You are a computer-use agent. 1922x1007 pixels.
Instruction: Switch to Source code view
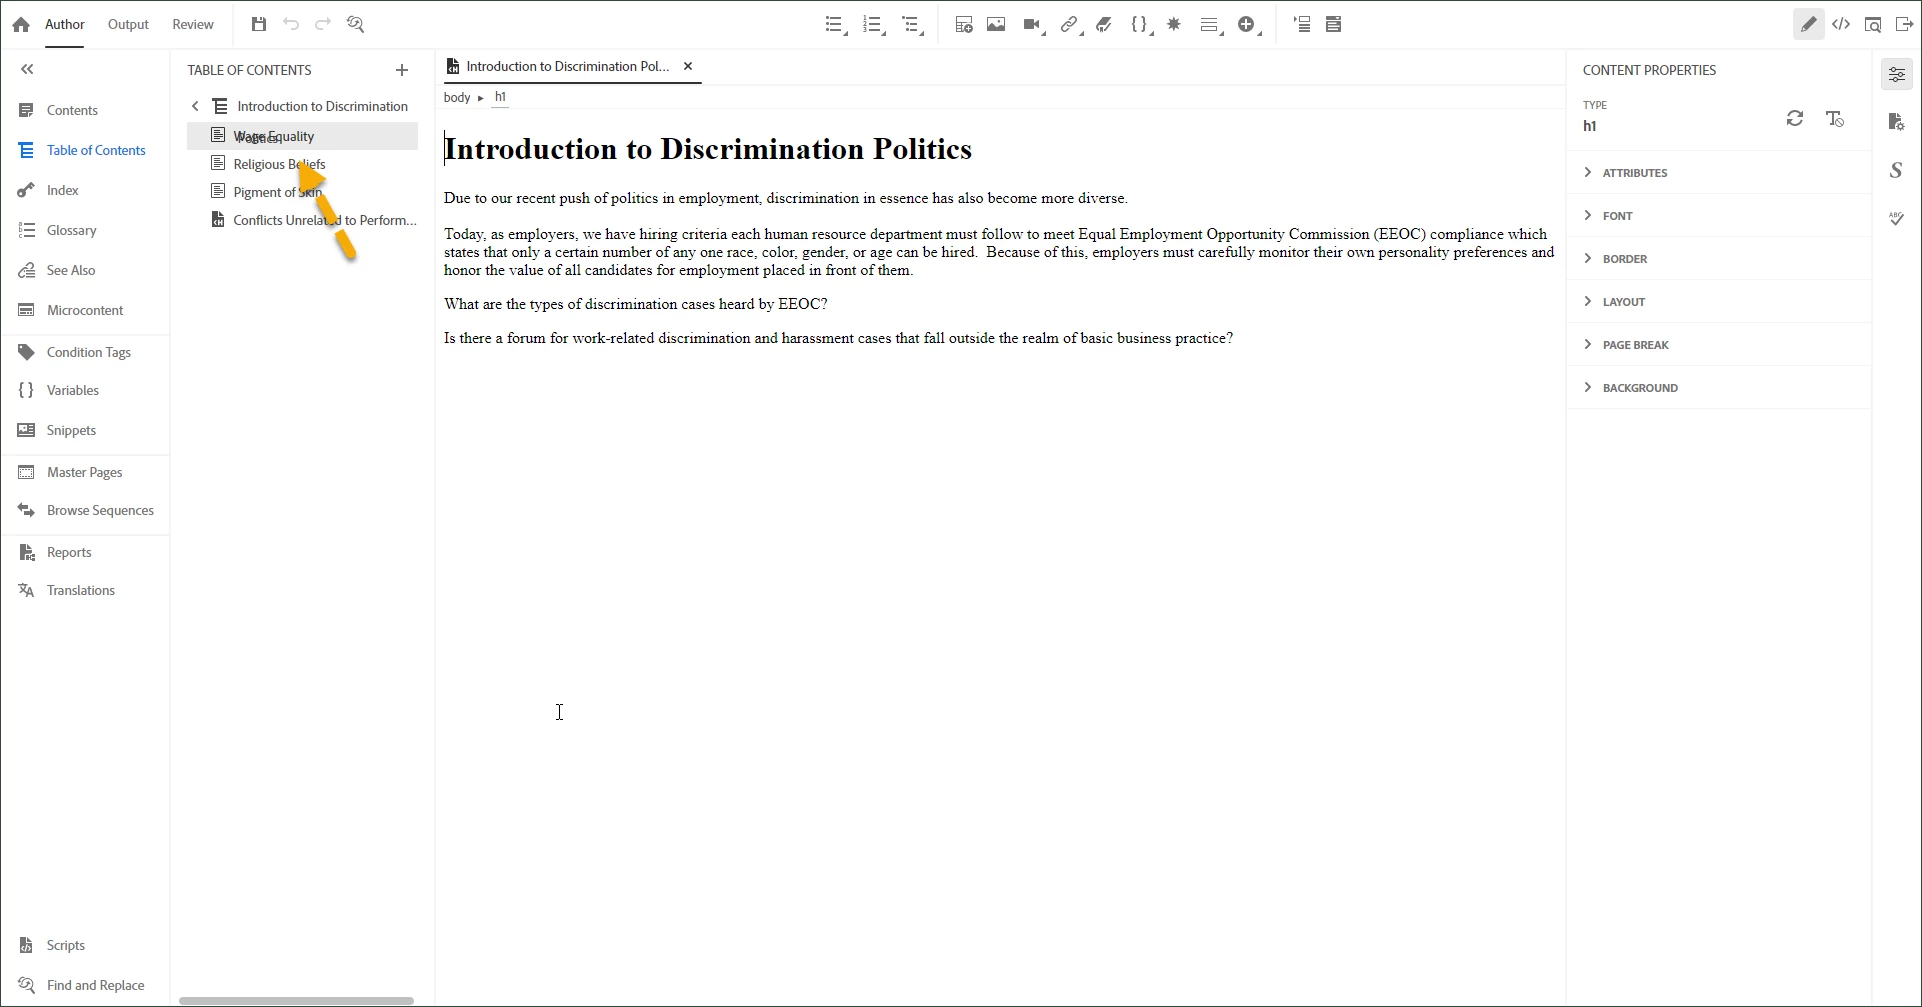1841,25
